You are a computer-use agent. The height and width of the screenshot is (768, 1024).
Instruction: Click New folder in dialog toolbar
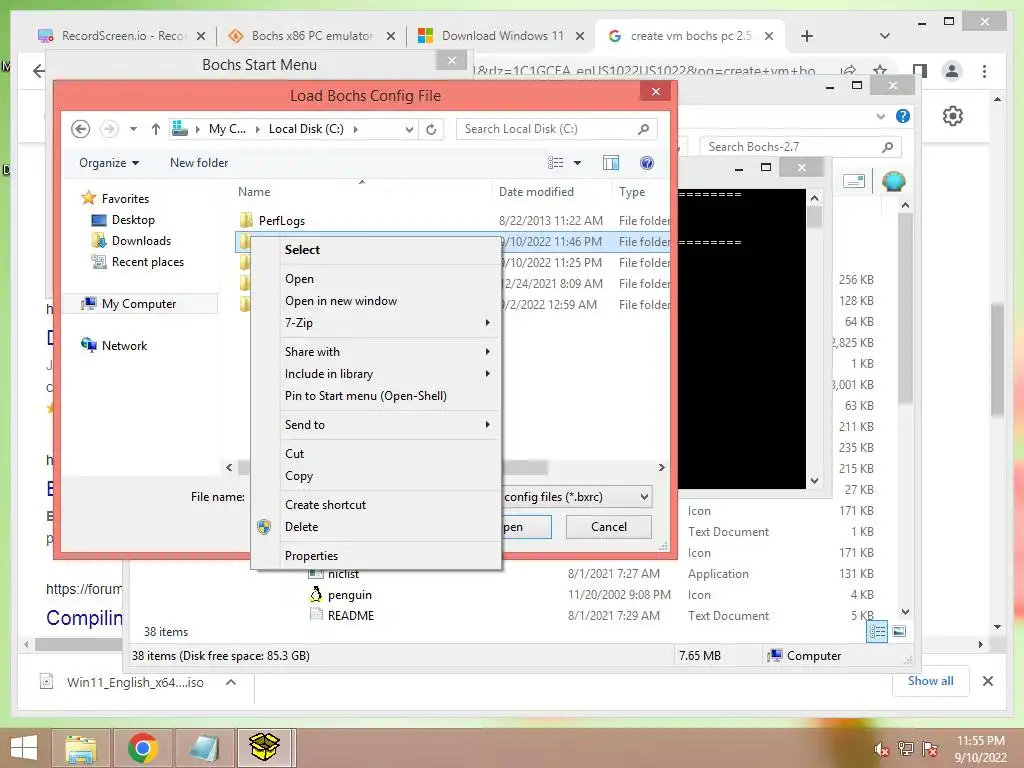(199, 163)
